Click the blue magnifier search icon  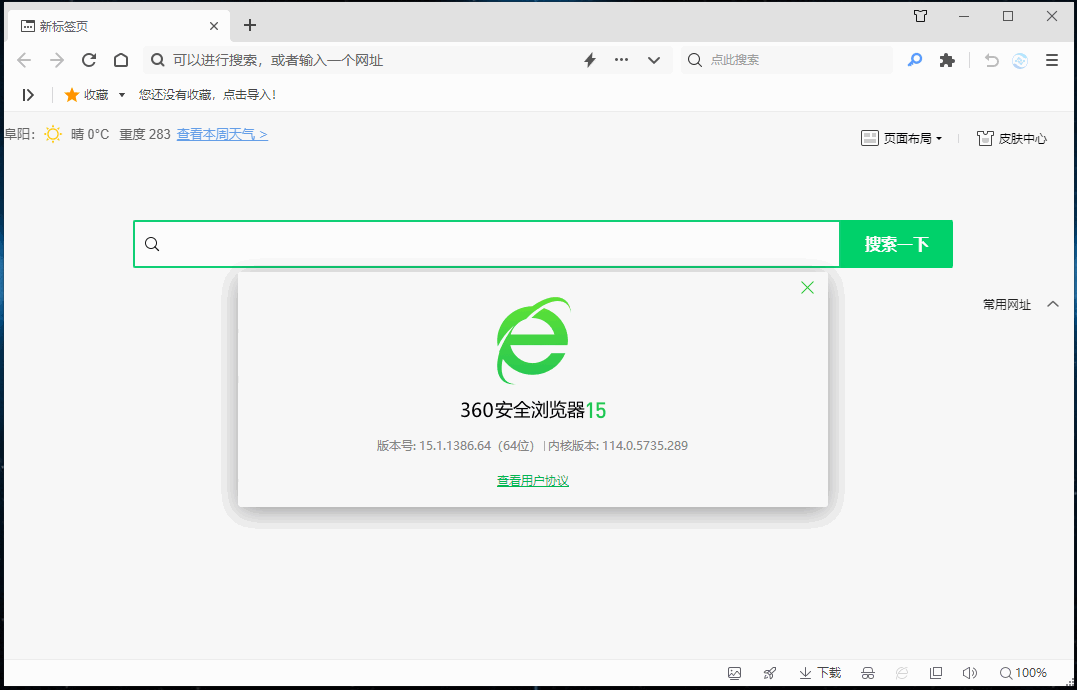point(914,60)
